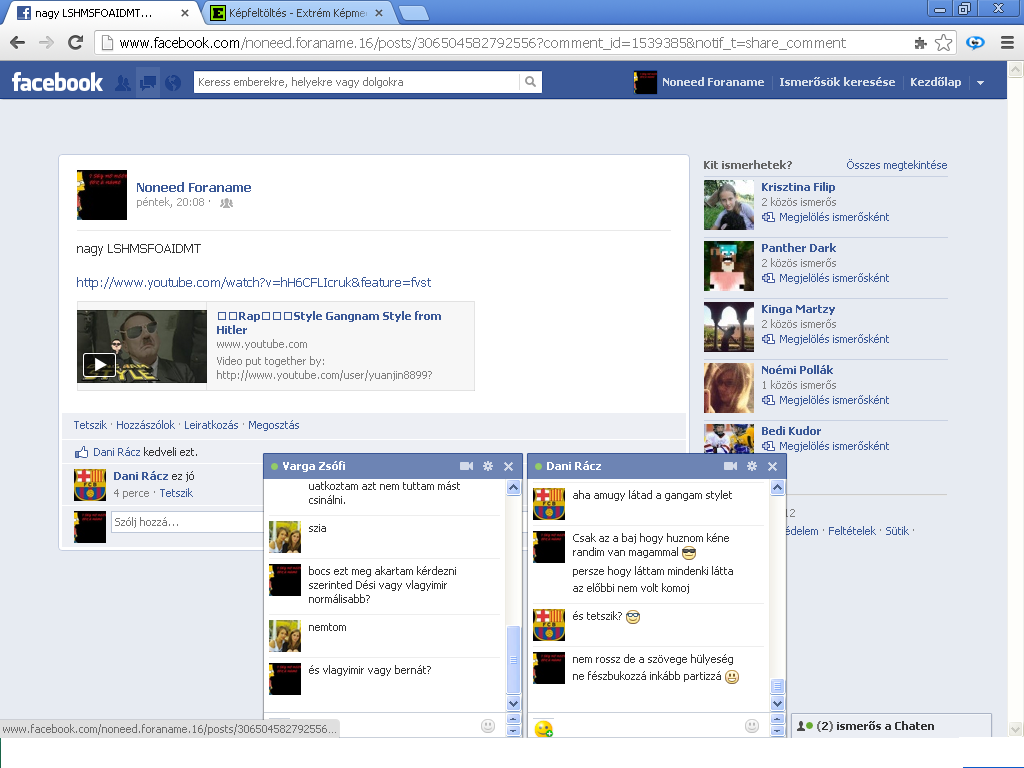Open account dropdown arrow beside Kezdőlap
1024x768 pixels.
(x=980, y=83)
